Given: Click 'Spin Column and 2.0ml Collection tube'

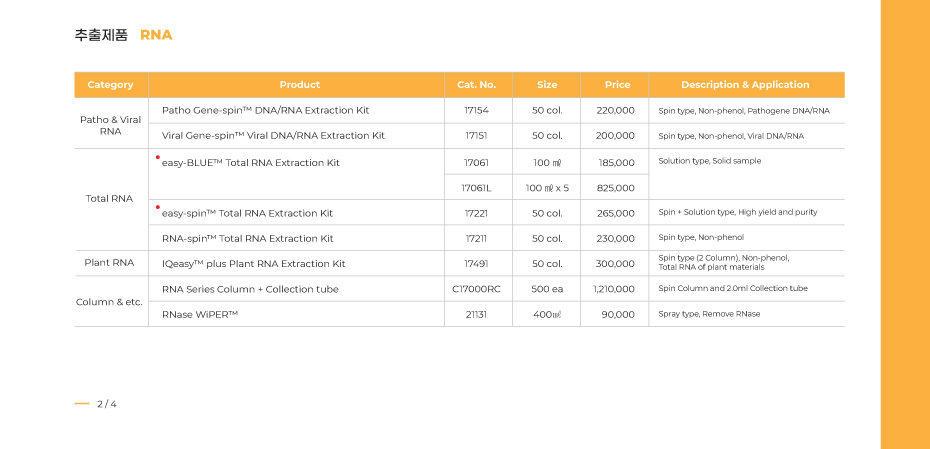Looking at the screenshot, I should coord(732,288).
